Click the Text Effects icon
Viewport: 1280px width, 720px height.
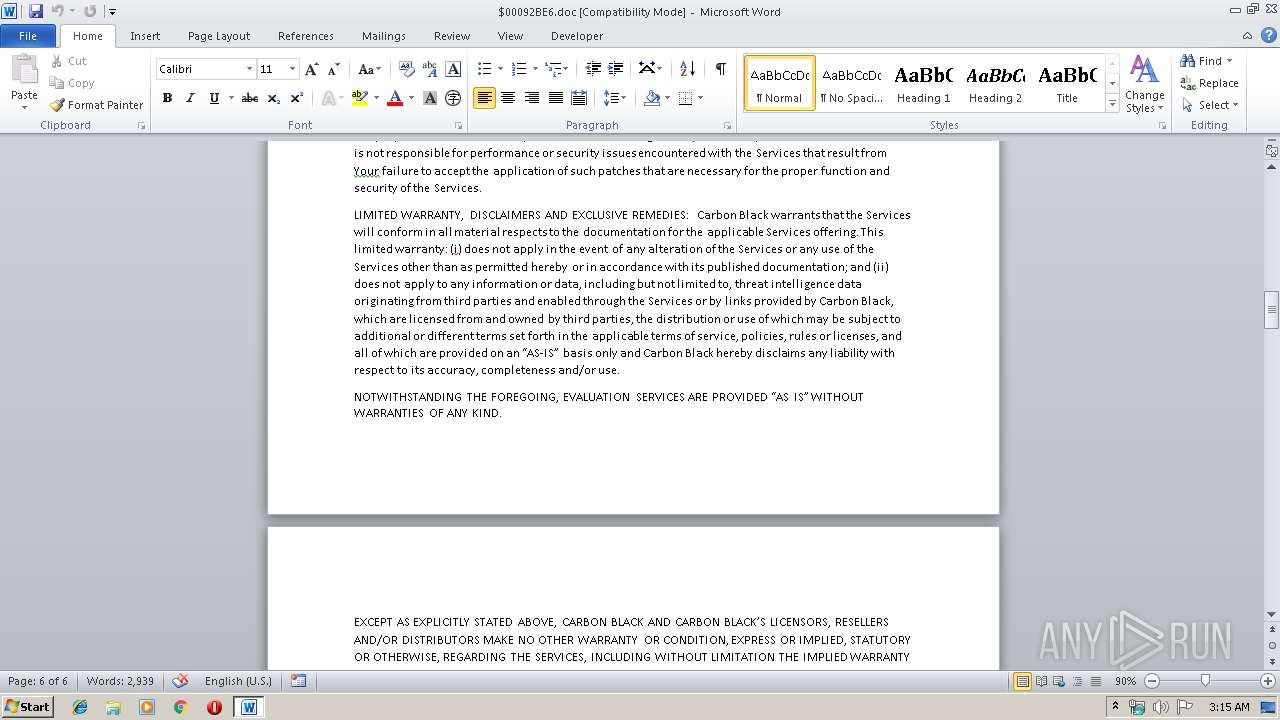point(328,98)
